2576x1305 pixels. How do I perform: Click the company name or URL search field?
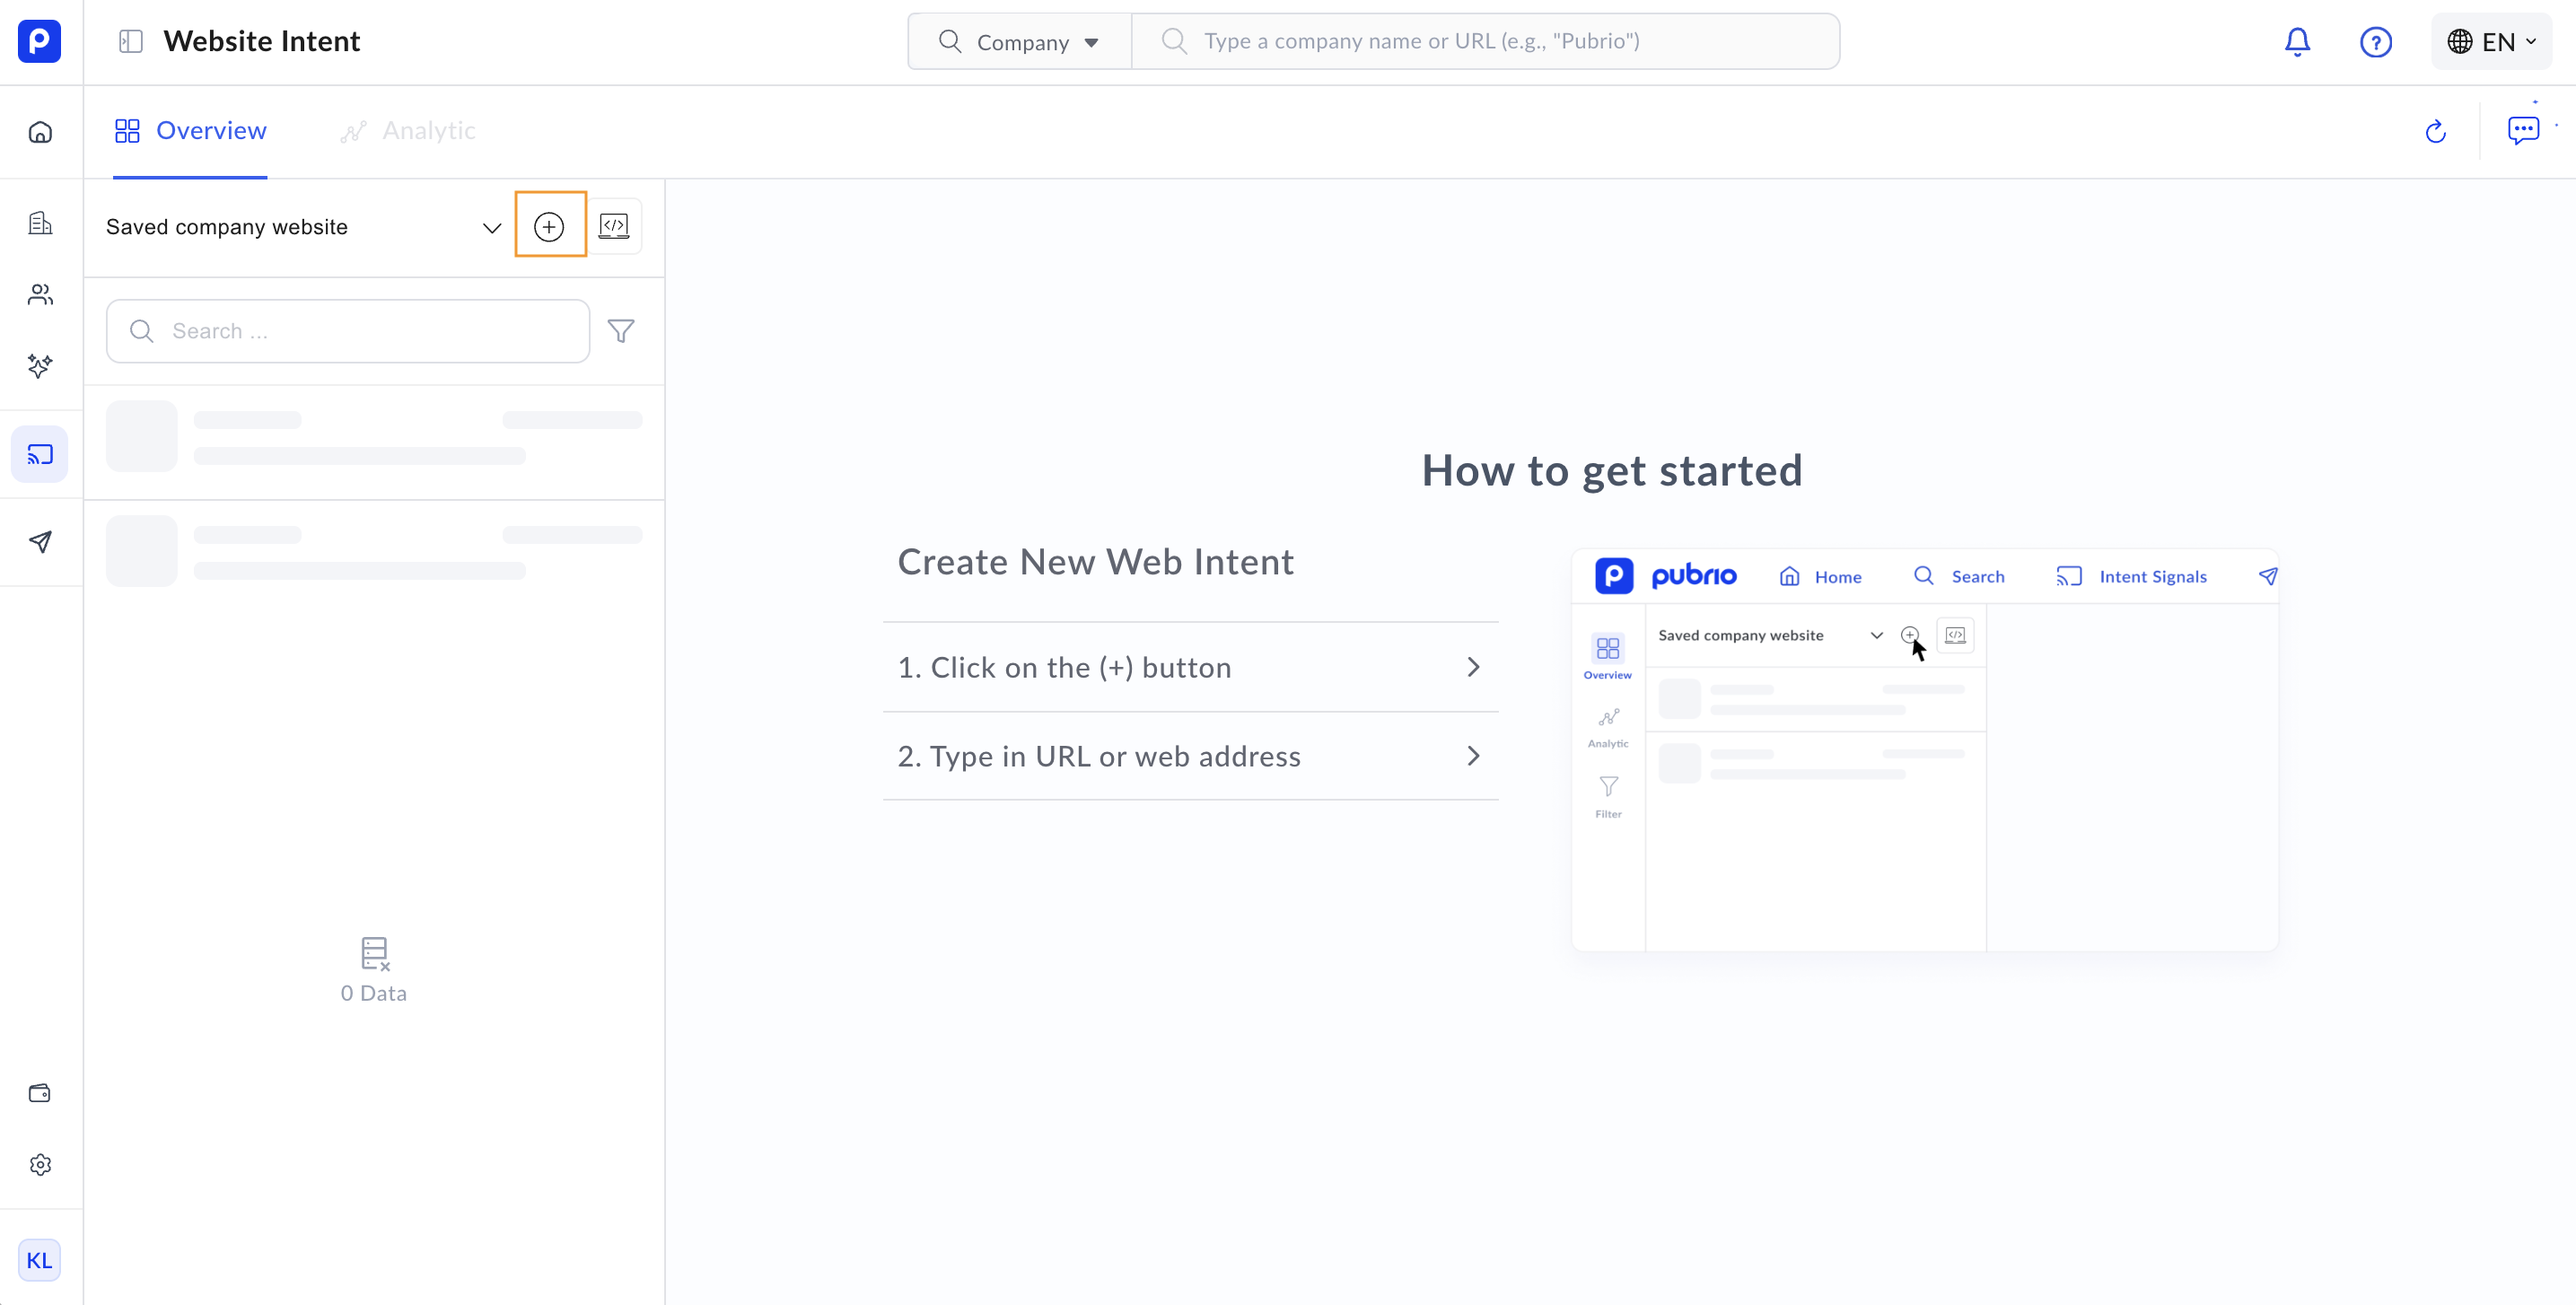[x=1500, y=42]
